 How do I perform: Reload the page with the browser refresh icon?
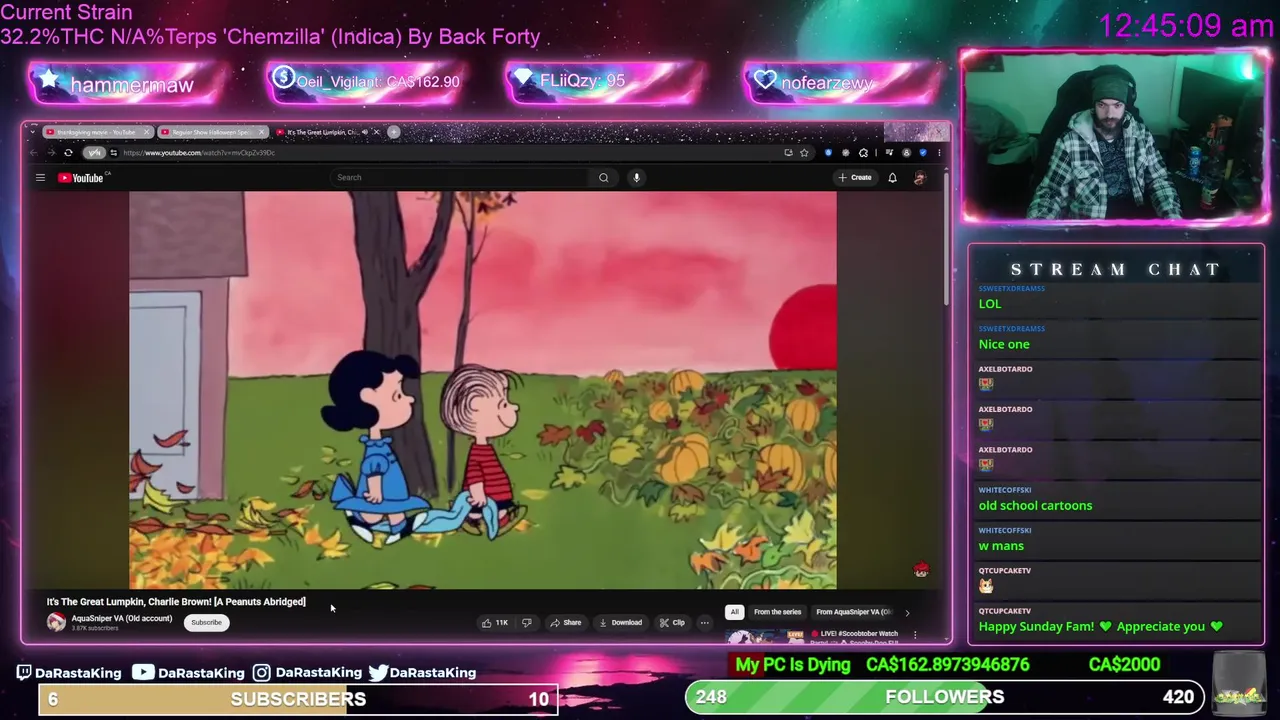coord(68,153)
